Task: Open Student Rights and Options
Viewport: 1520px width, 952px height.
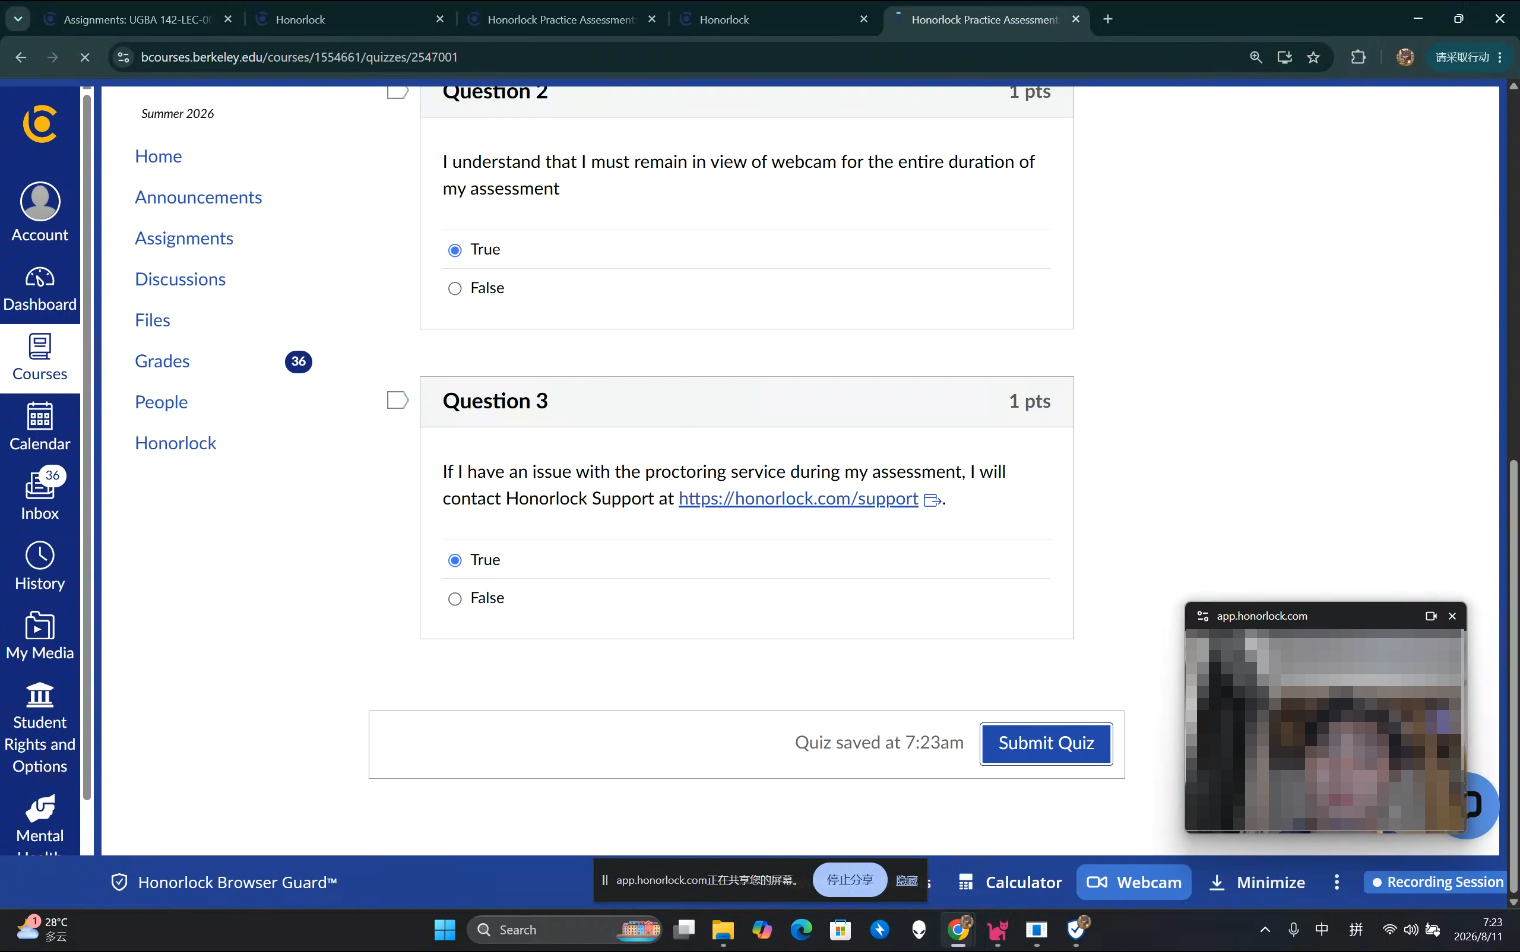Action: point(40,728)
